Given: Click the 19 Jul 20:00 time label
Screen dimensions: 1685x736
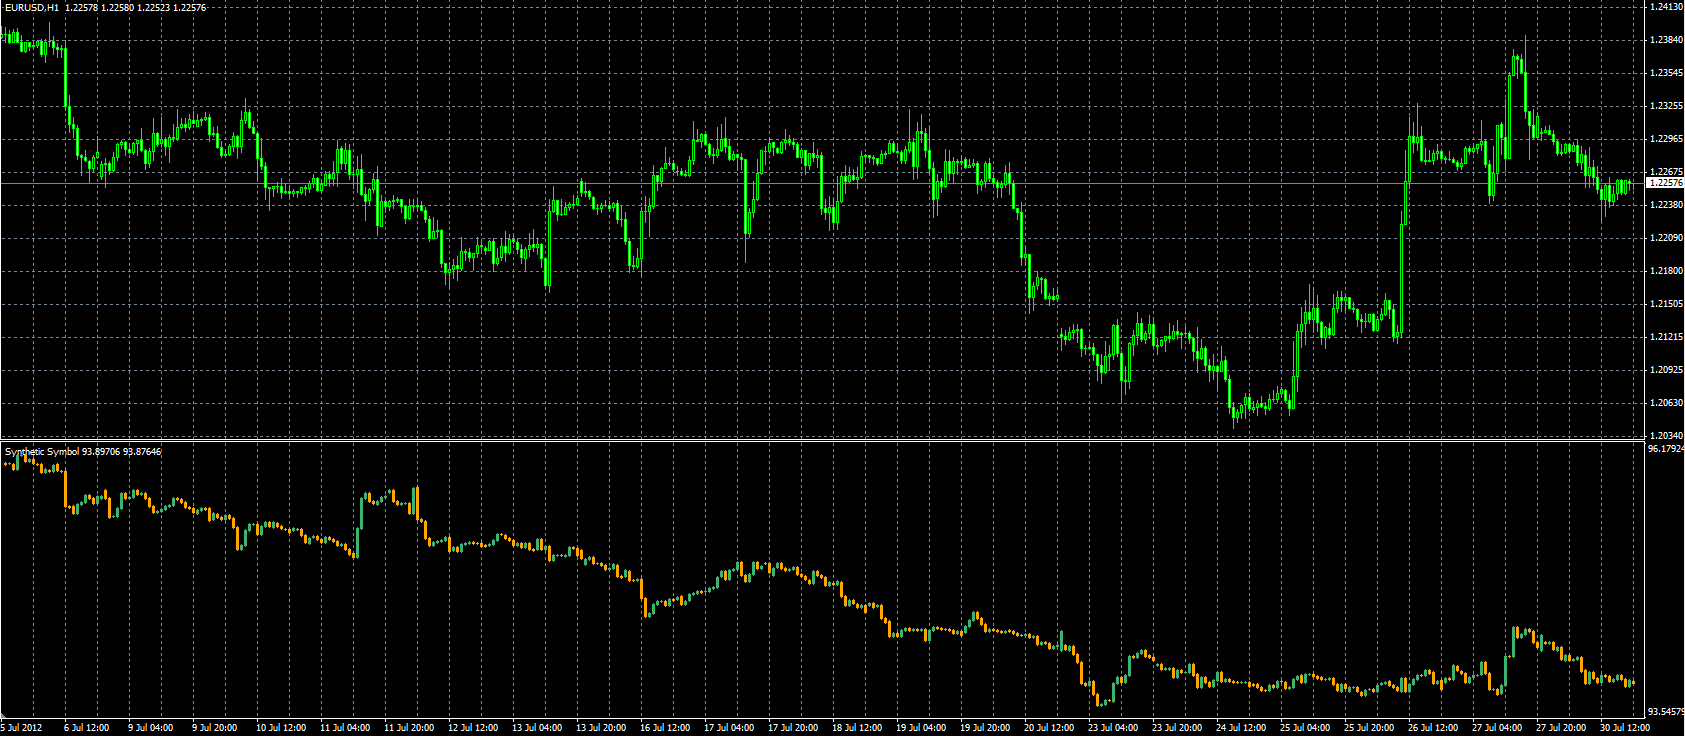Looking at the screenshot, I should [985, 728].
